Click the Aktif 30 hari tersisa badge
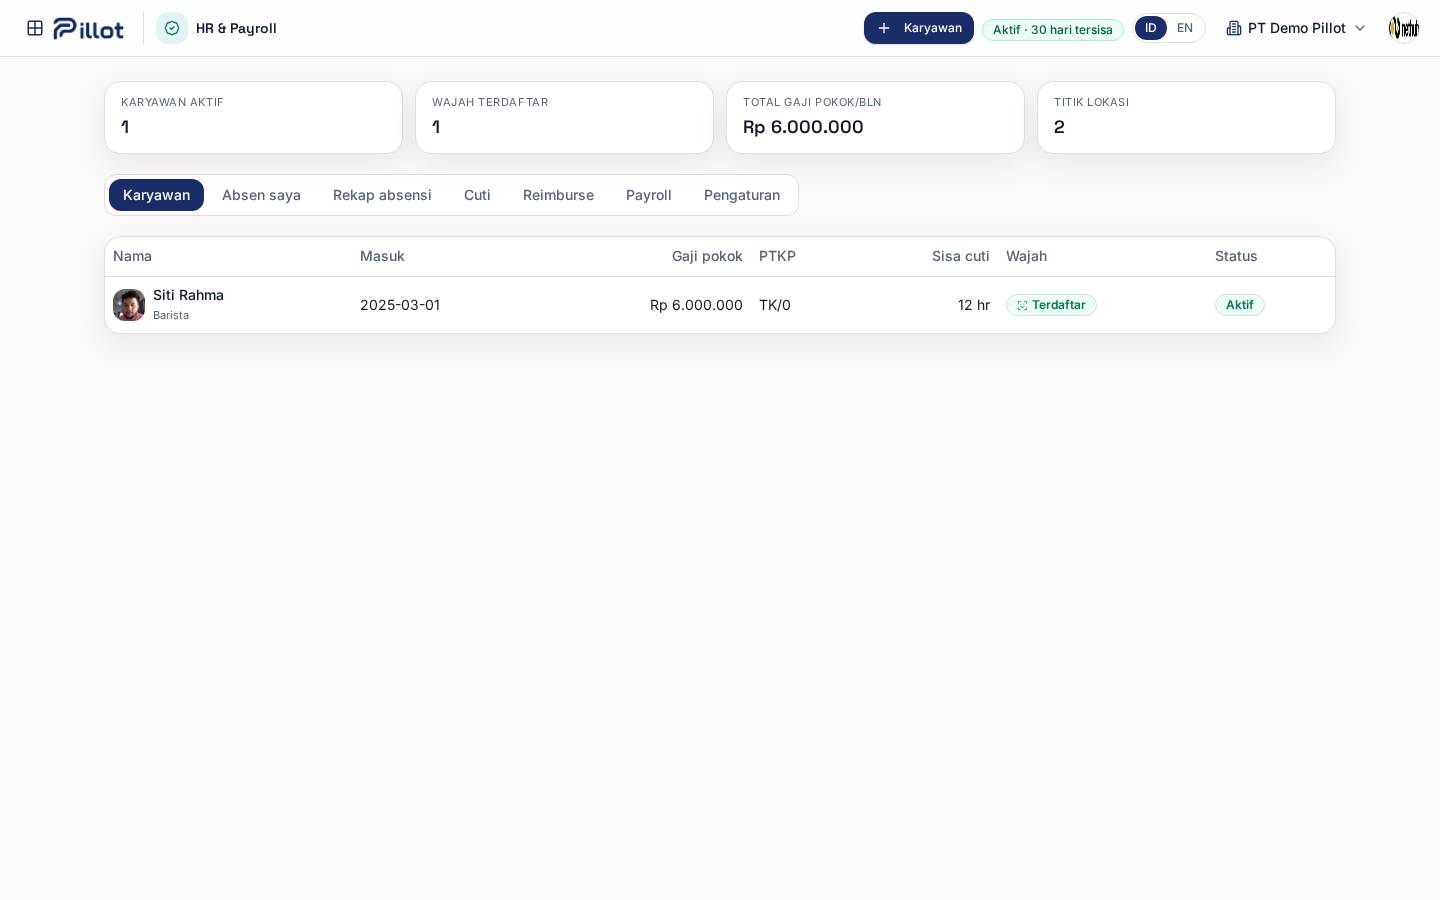 (x=1053, y=29)
